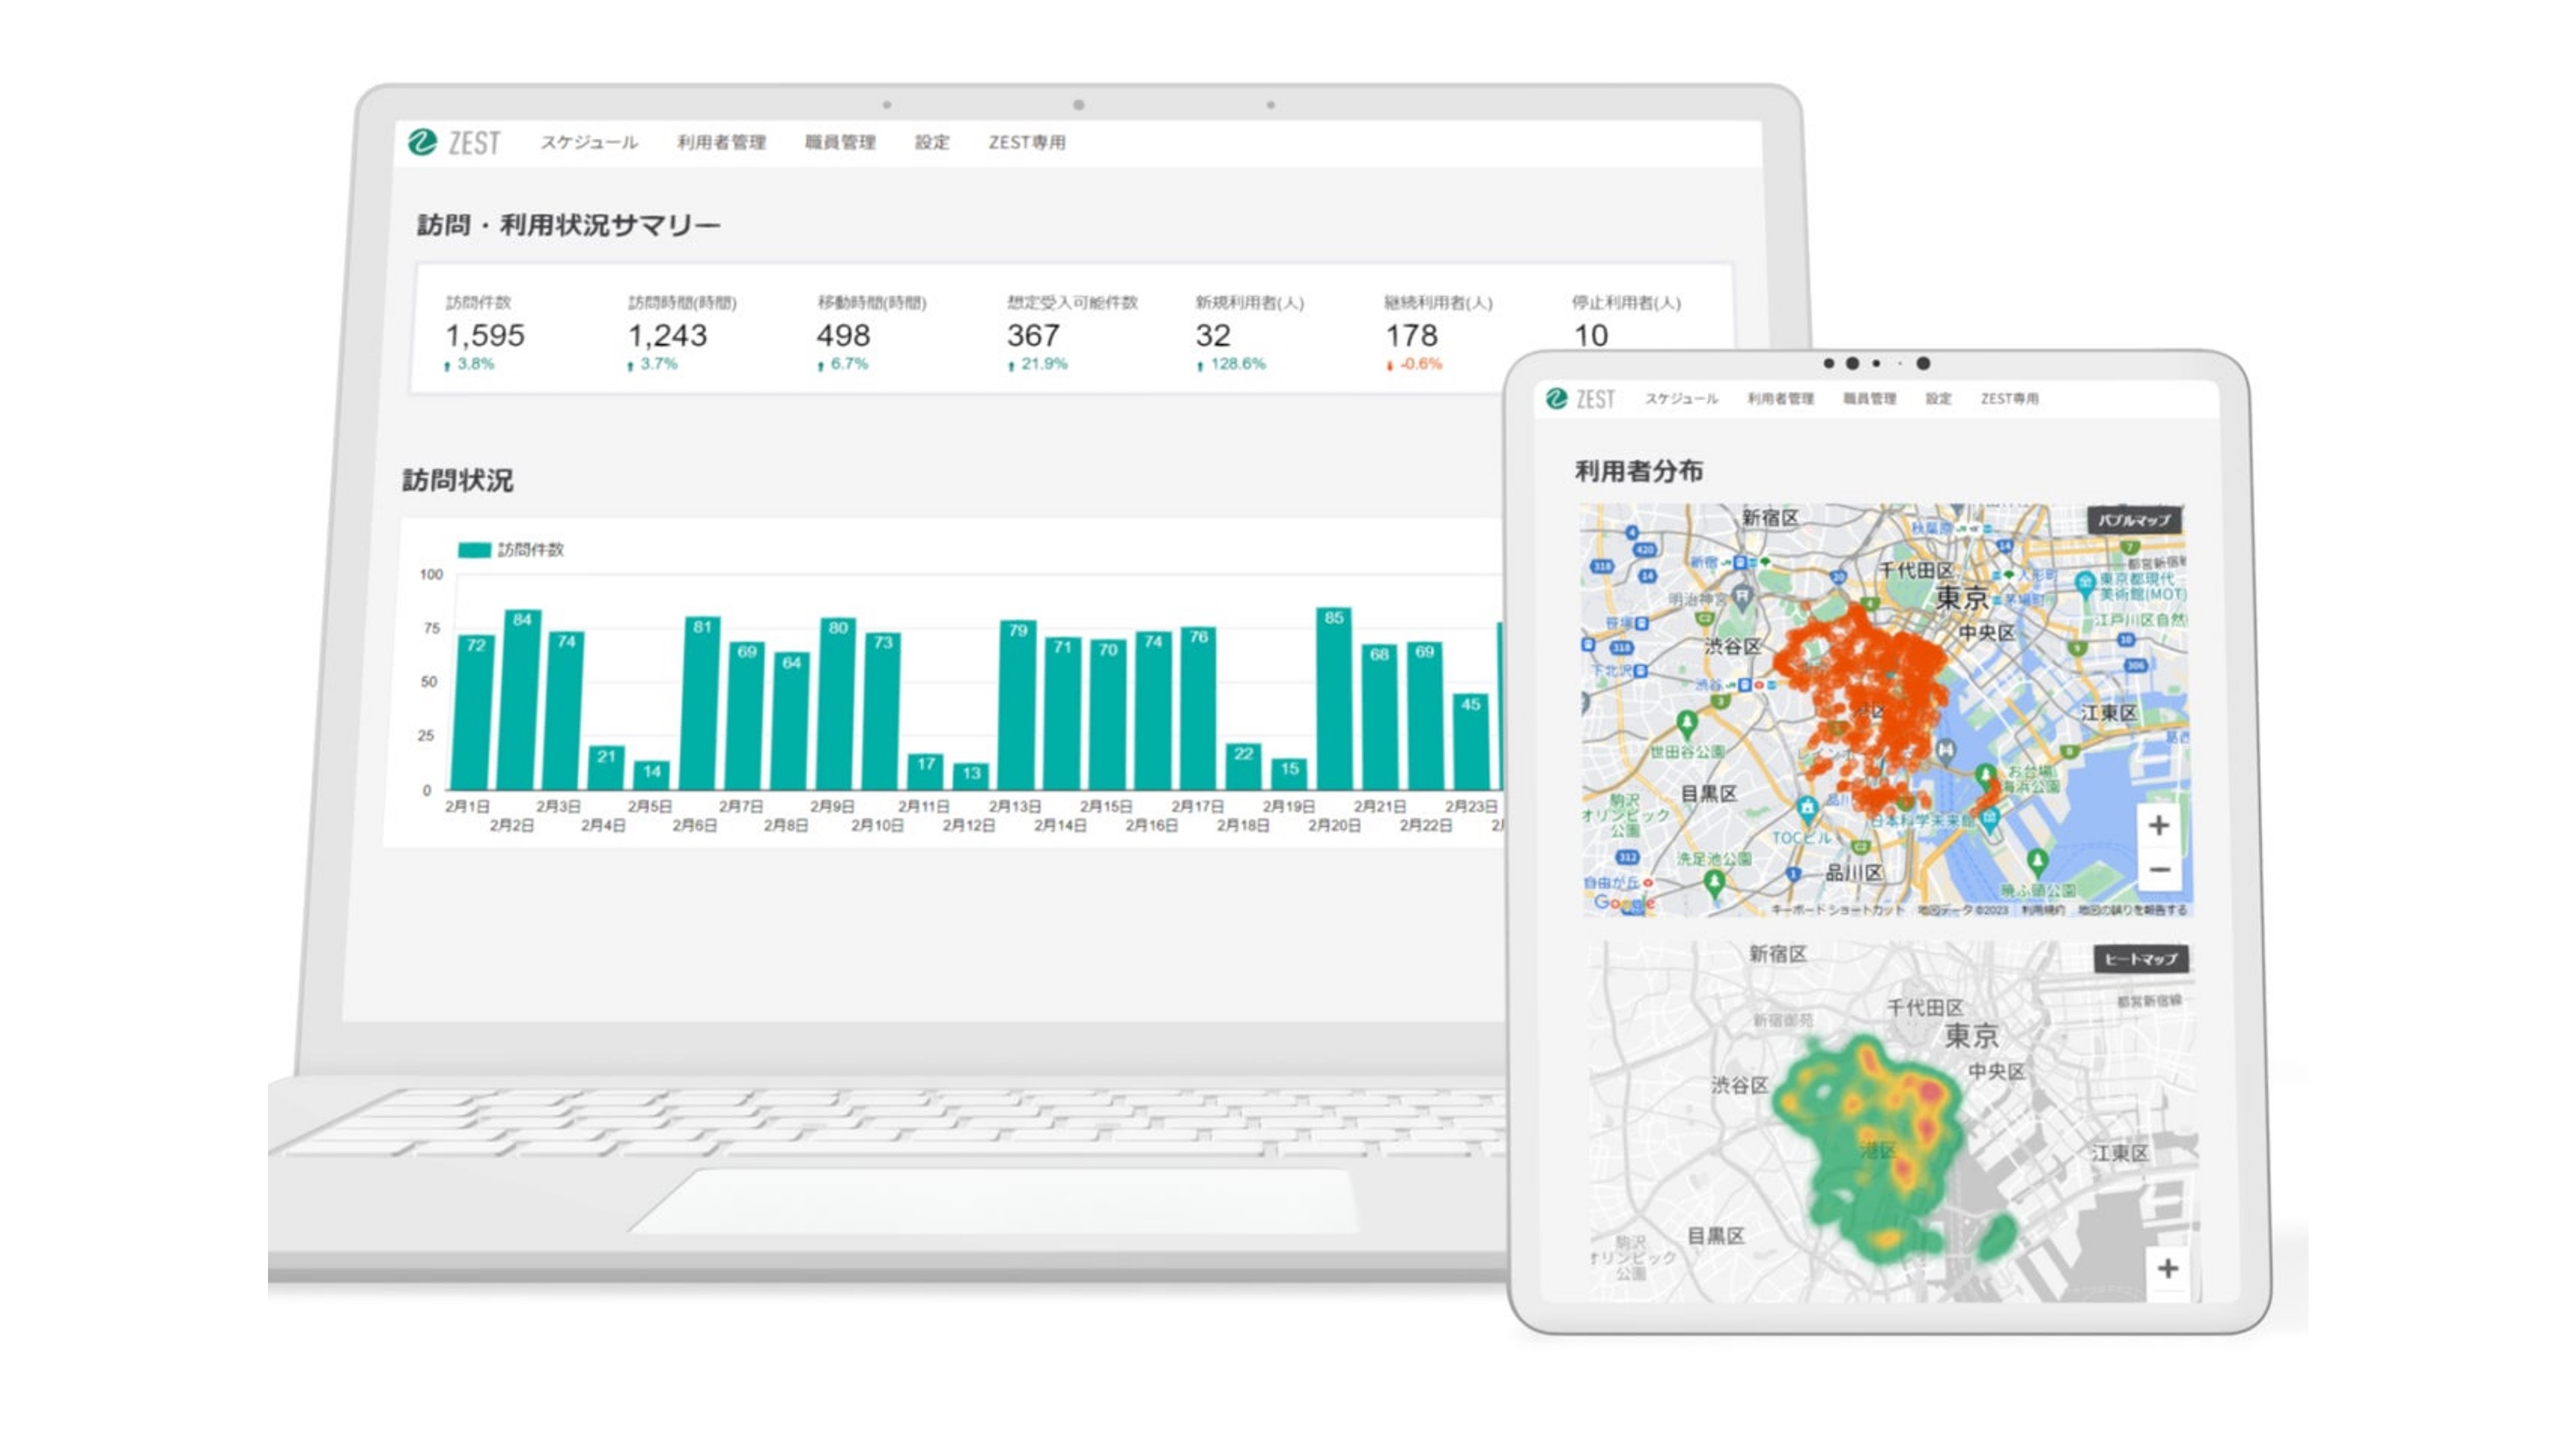Image resolution: width=2576 pixels, height=1448 pixels.
Task: Open ZEST専用 tab on tablet
Action: (2009, 399)
